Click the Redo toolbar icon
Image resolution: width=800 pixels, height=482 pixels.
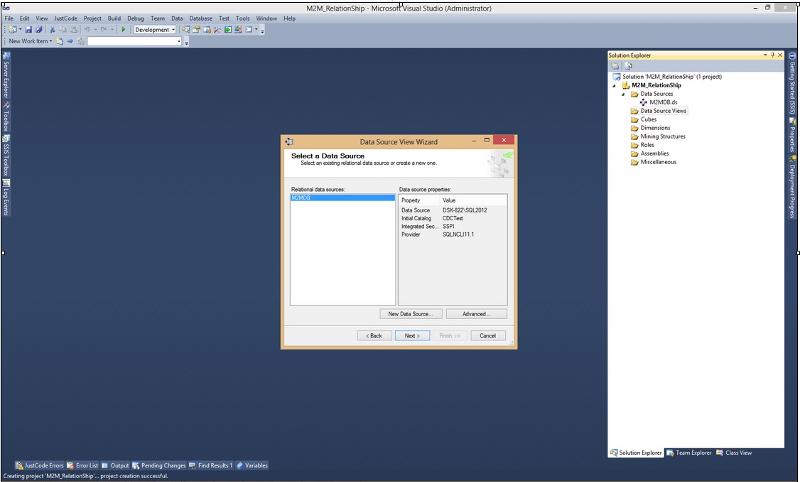pos(104,30)
